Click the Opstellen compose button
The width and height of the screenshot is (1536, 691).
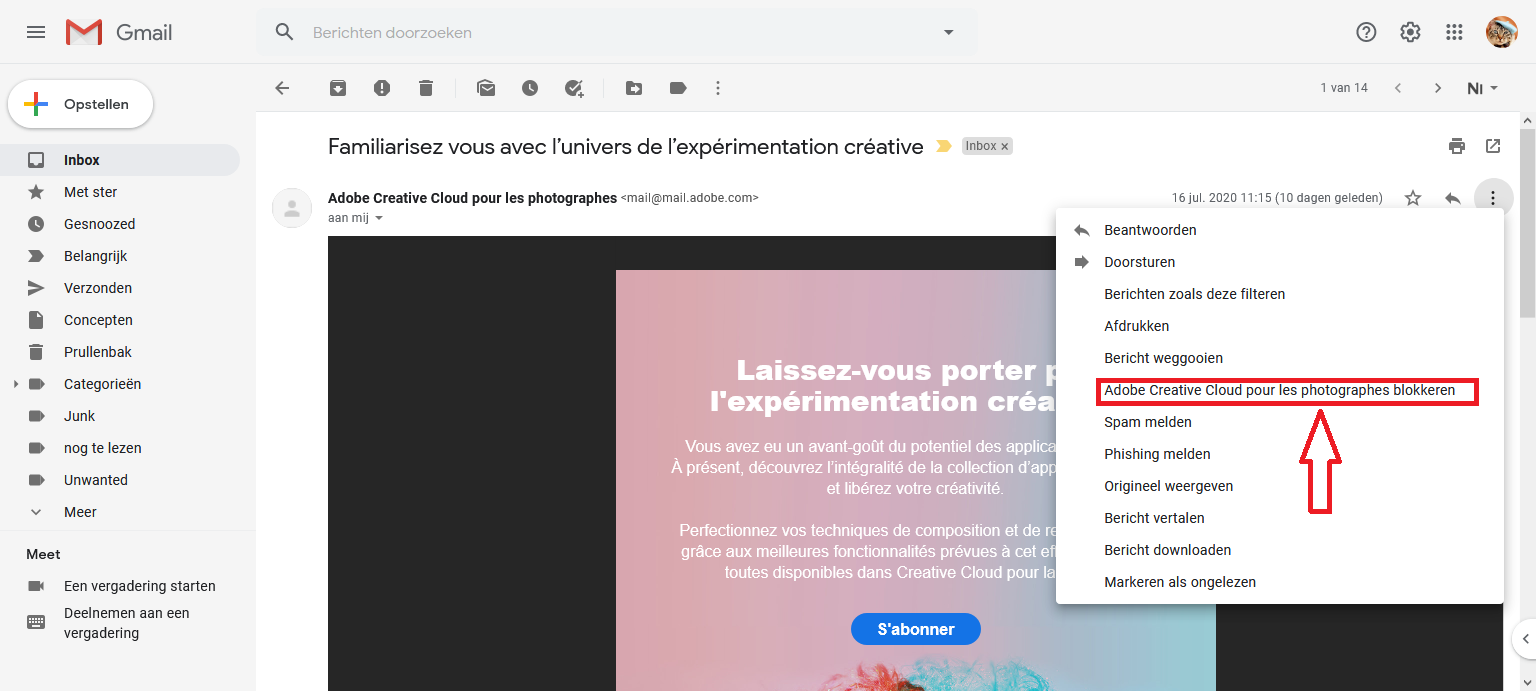coord(81,104)
